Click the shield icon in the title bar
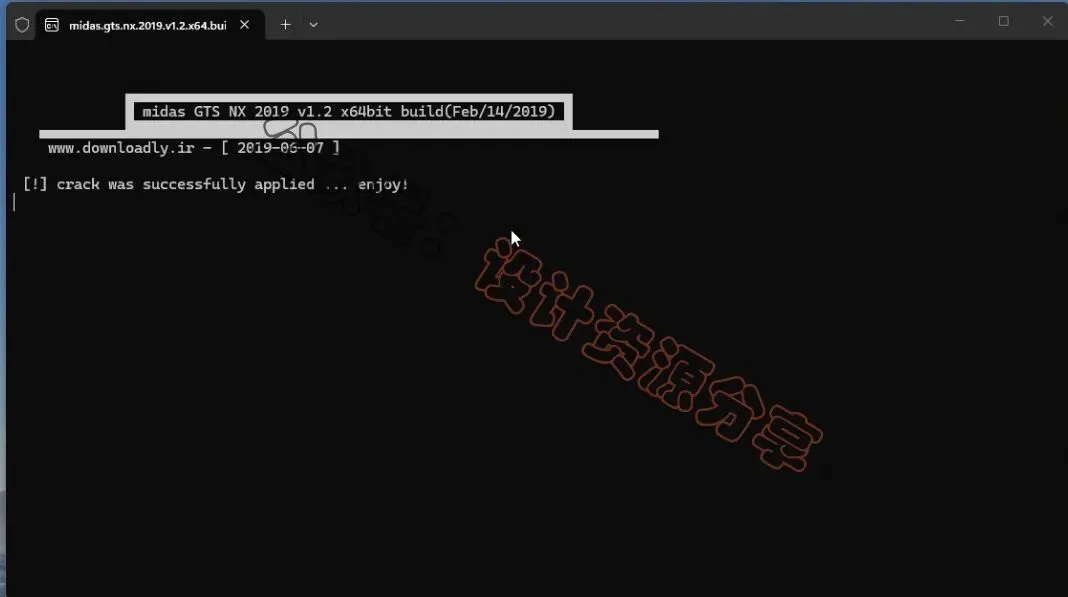 (22, 25)
